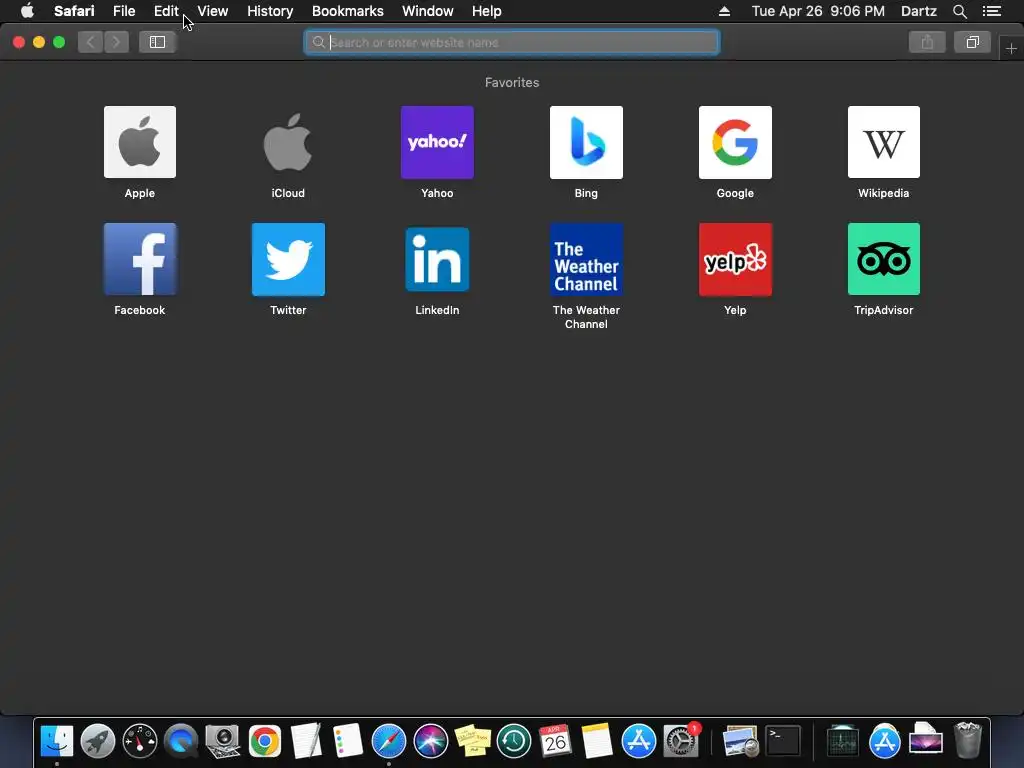Open System Preferences with badge
The width and height of the screenshot is (1024, 768).
tap(680, 741)
